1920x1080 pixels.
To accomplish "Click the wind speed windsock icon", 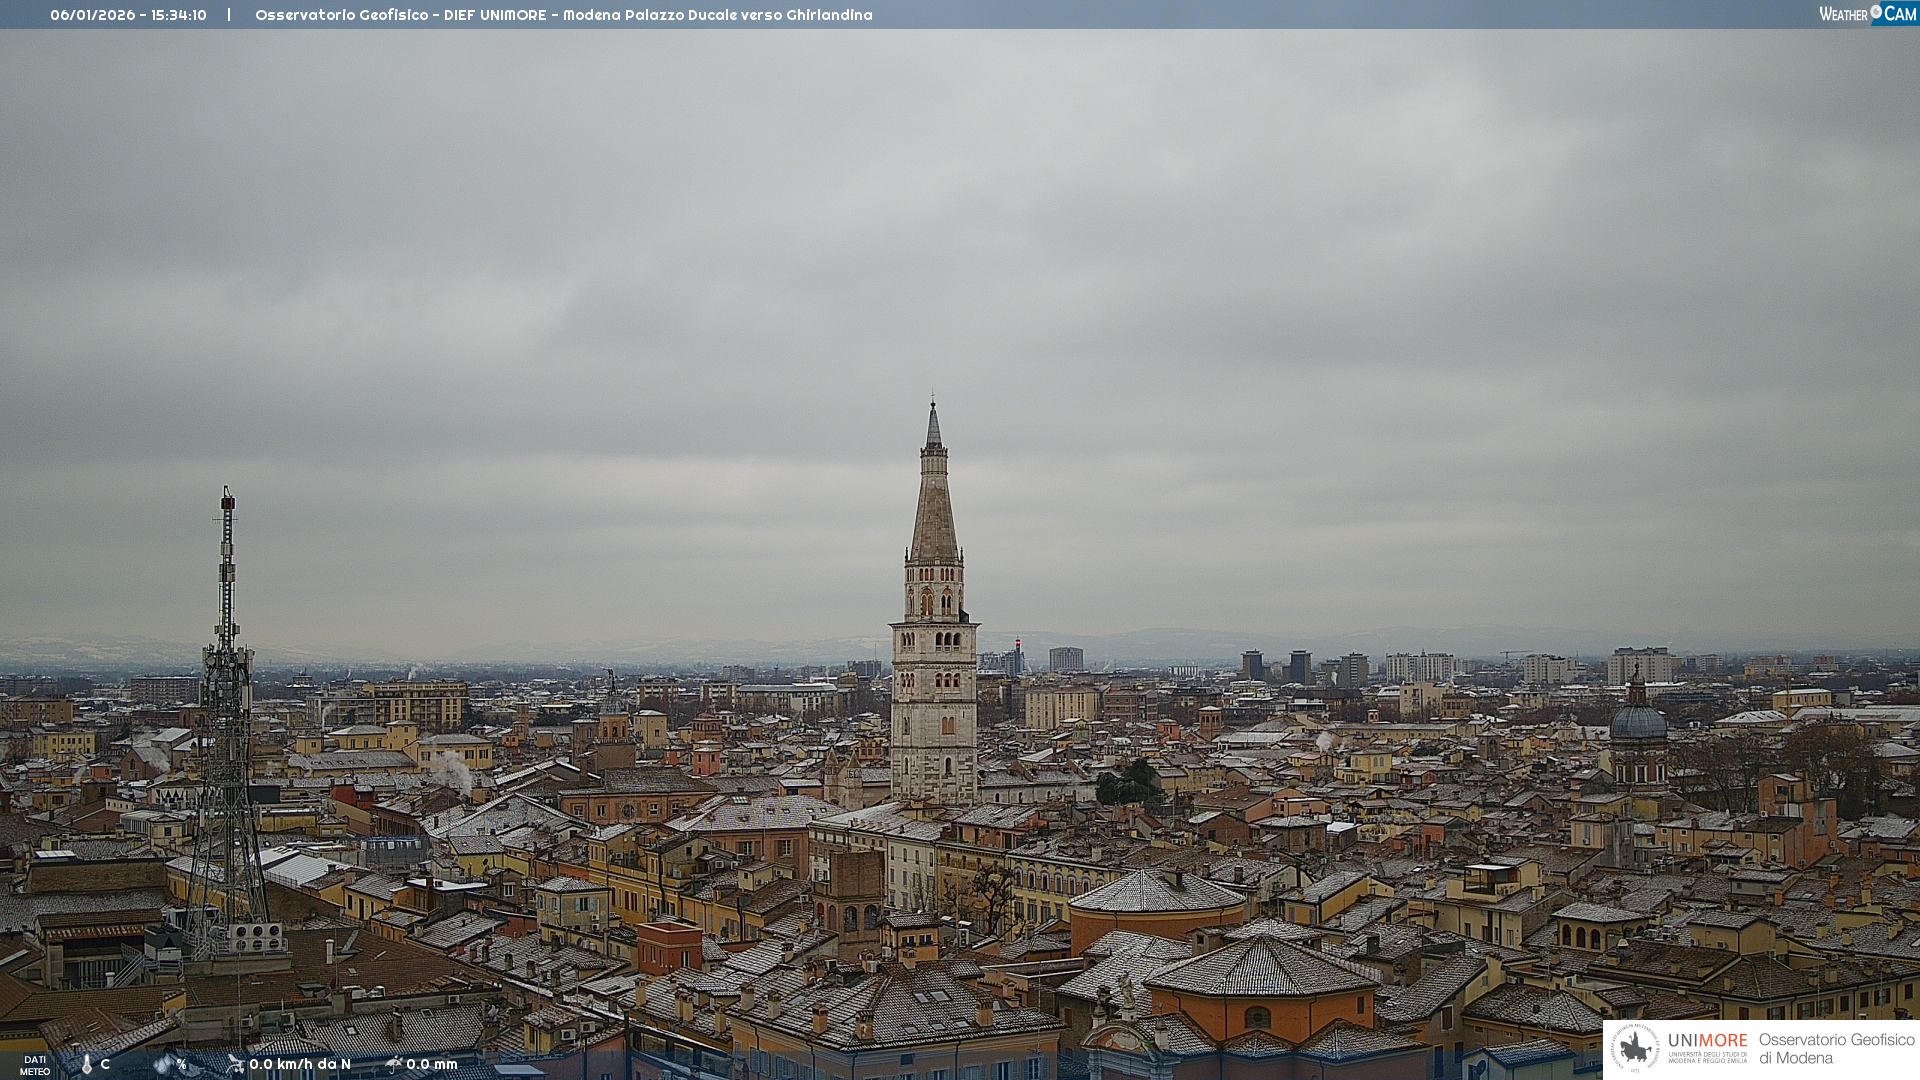I will pos(236,1065).
